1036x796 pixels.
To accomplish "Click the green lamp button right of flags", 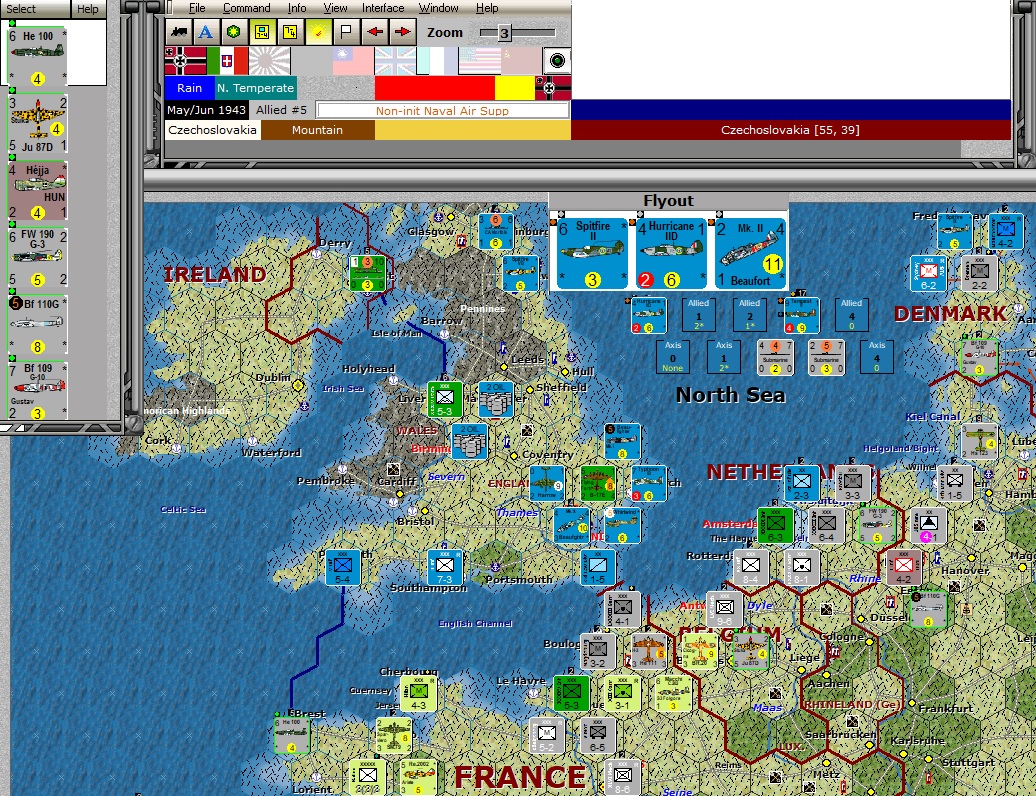I will (x=557, y=62).
